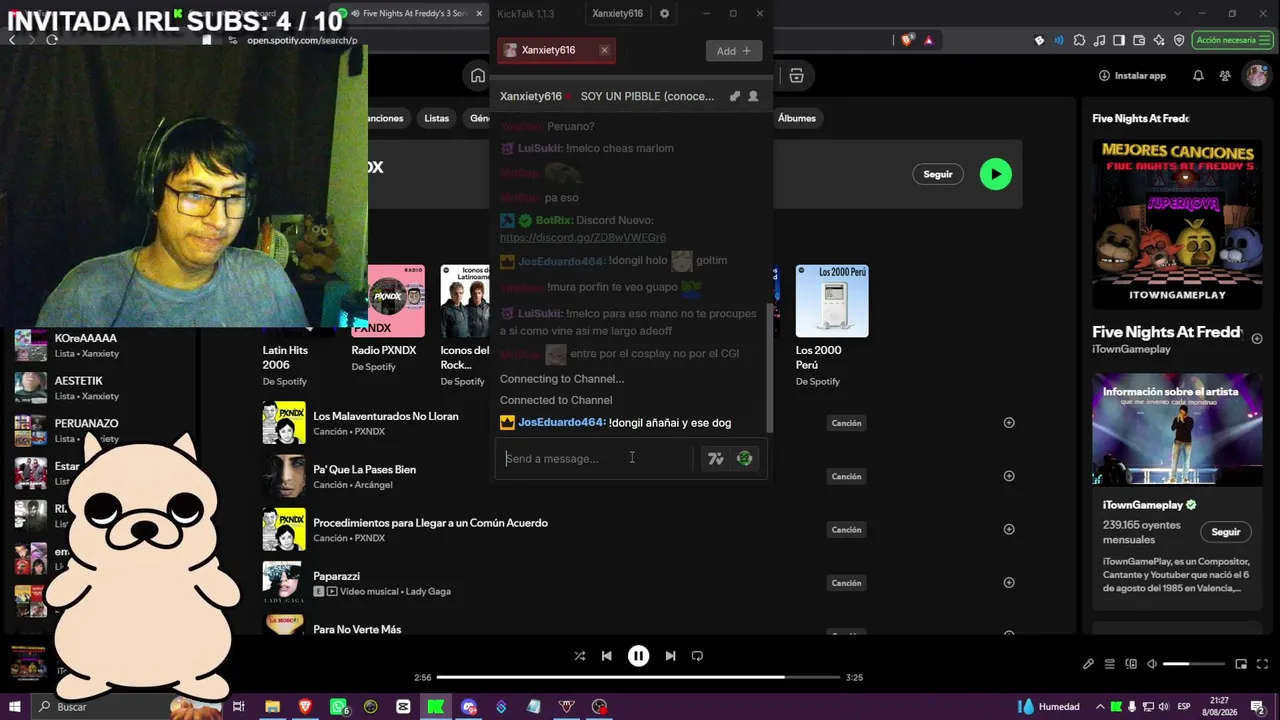Open the browser extensions puzzle icon
1280x720 pixels.
(1079, 40)
